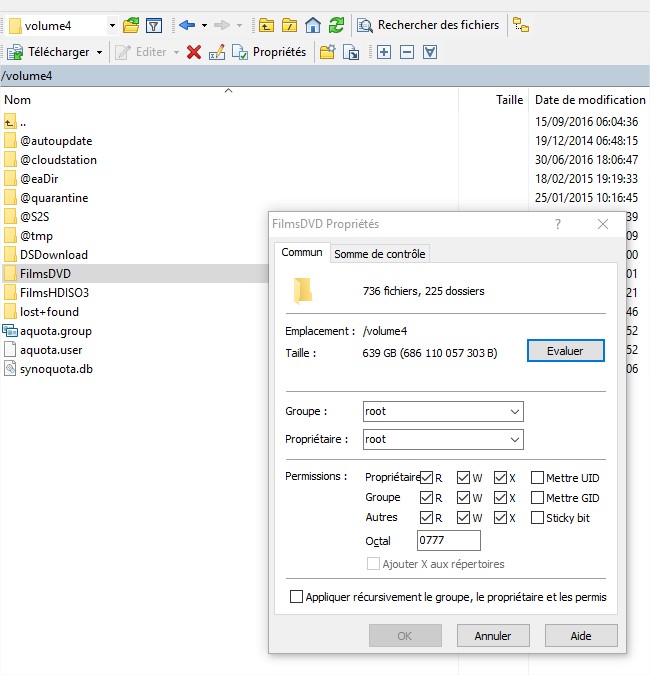This screenshot has height=675, width=650.
Task: Open Propriétés from the toolbar
Action: coord(269,52)
